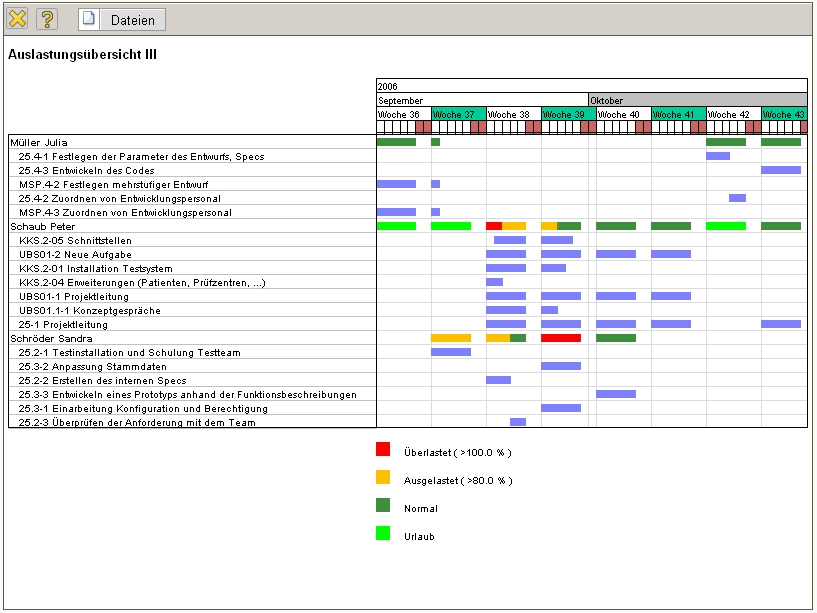Click the 2006 year header
This screenshot has width=817, height=613.
tap(591, 86)
